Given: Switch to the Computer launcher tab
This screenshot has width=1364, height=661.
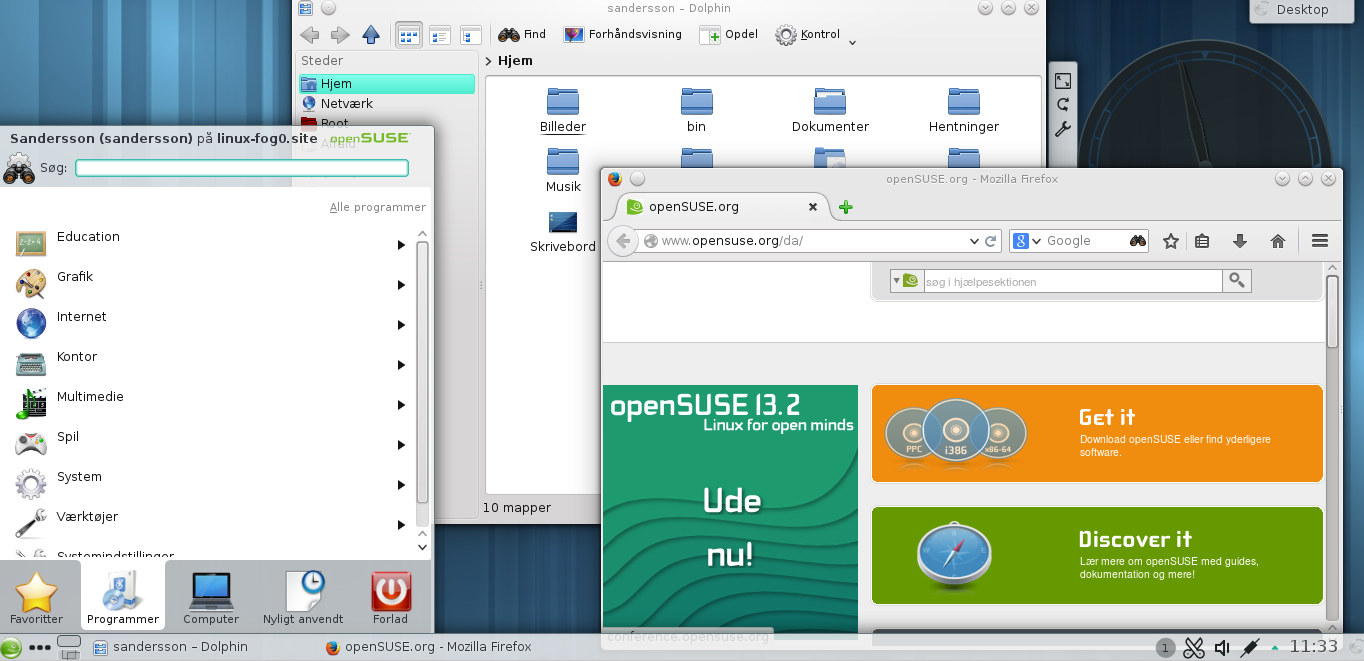Looking at the screenshot, I should point(211,597).
